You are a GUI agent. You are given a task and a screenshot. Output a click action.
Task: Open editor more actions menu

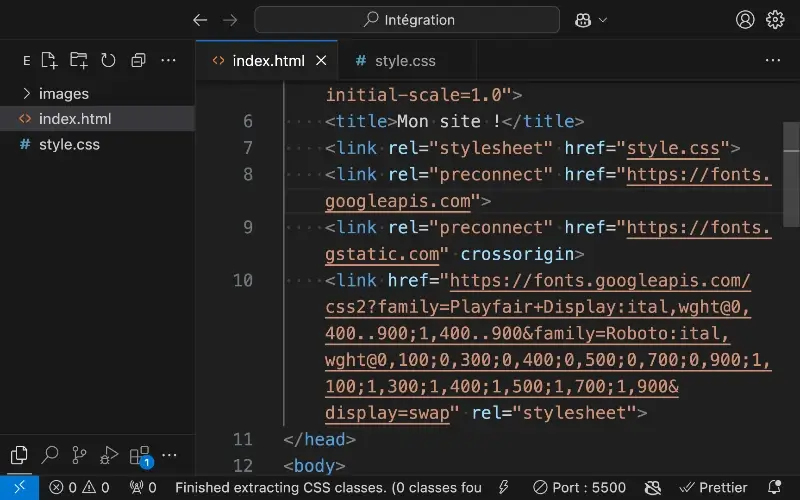click(772, 60)
